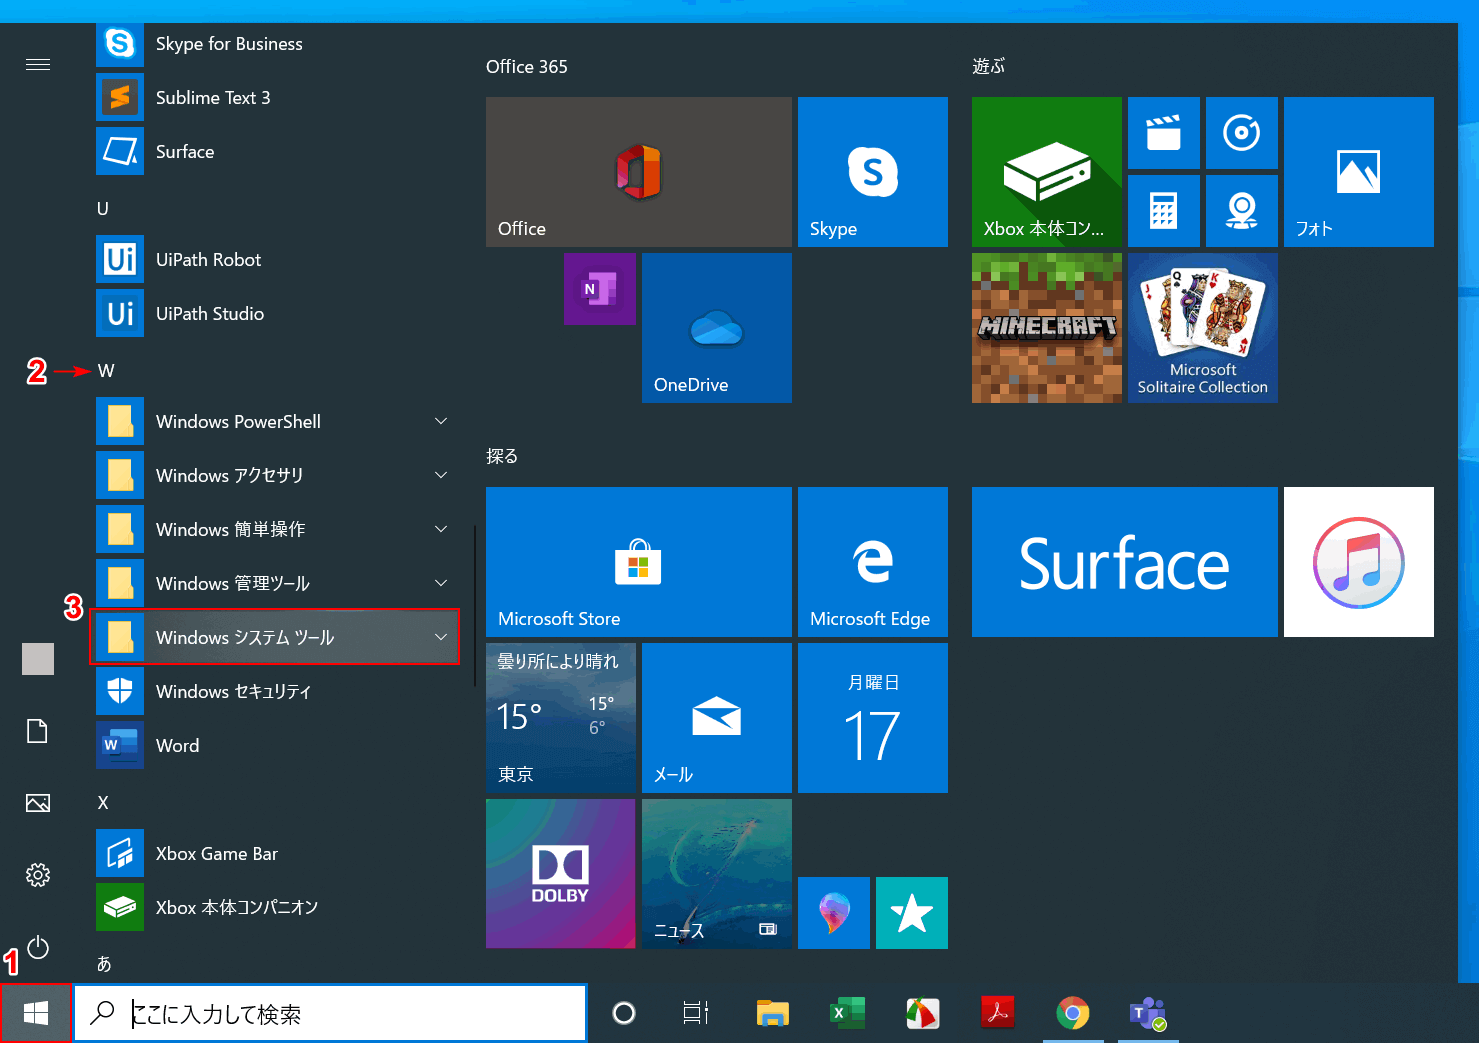This screenshot has width=1479, height=1043.
Task: Open the iTunes tile
Action: click(x=1358, y=562)
